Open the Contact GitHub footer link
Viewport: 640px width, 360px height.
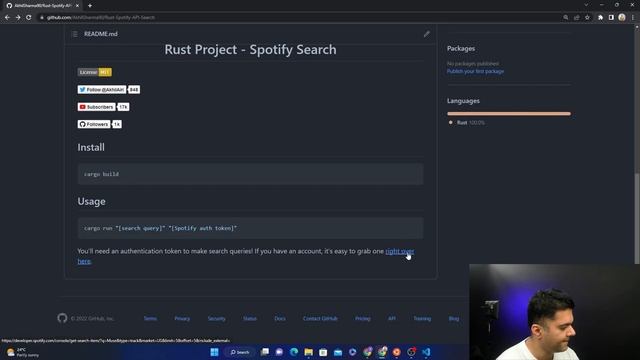320,318
